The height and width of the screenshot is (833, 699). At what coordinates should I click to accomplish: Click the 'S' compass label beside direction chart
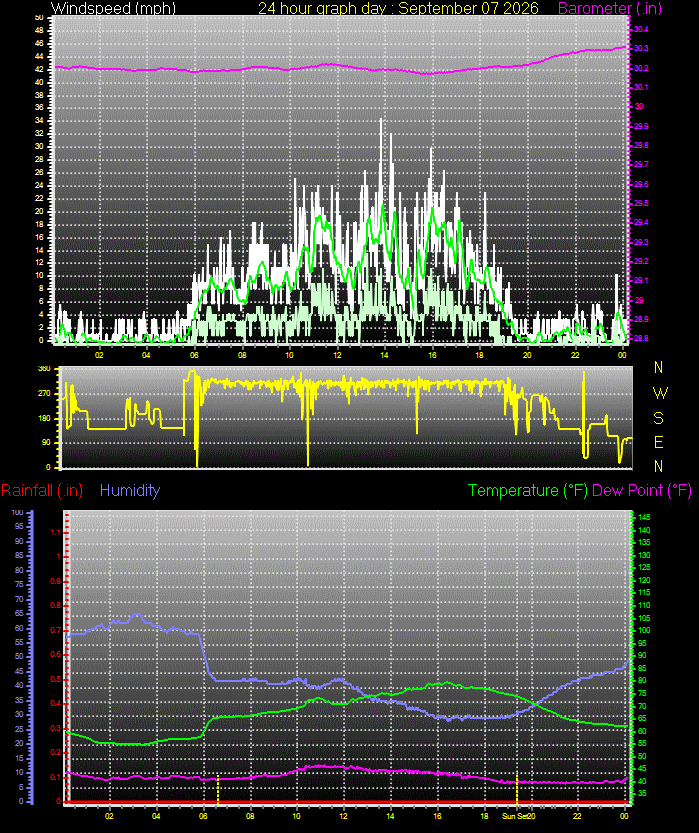point(659,418)
